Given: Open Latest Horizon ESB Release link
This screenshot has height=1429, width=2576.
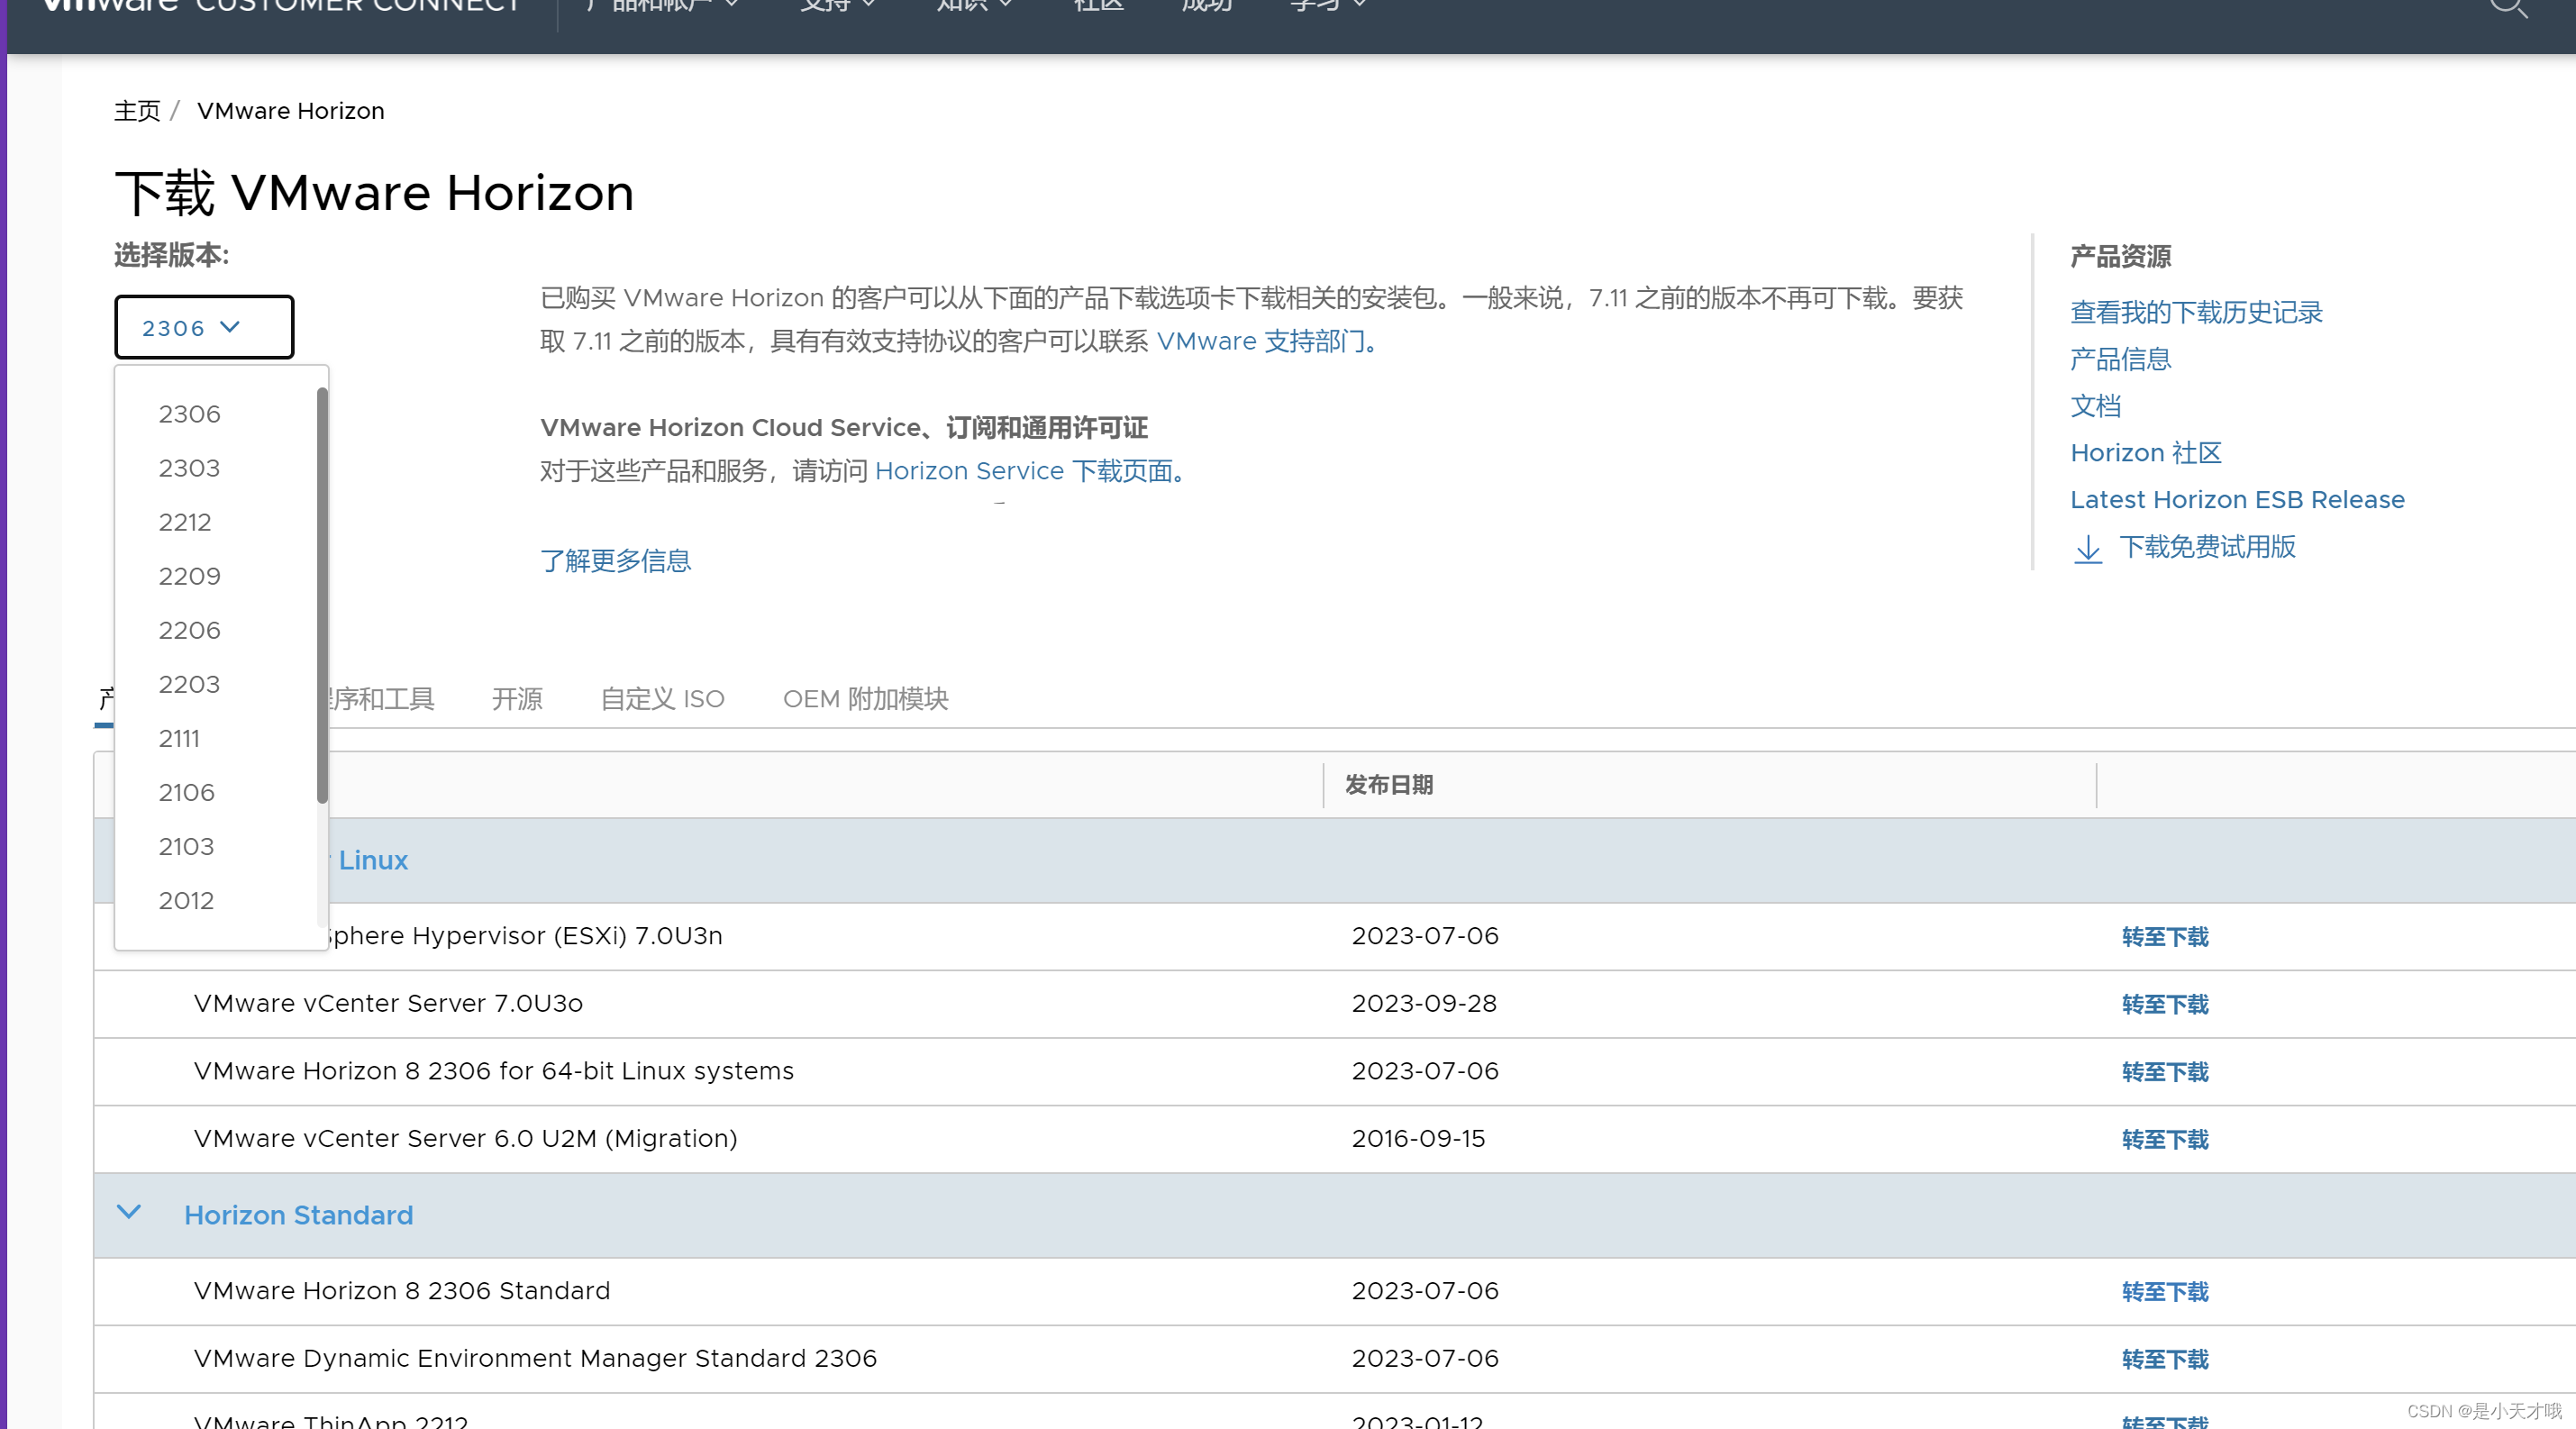Looking at the screenshot, I should 2236,500.
